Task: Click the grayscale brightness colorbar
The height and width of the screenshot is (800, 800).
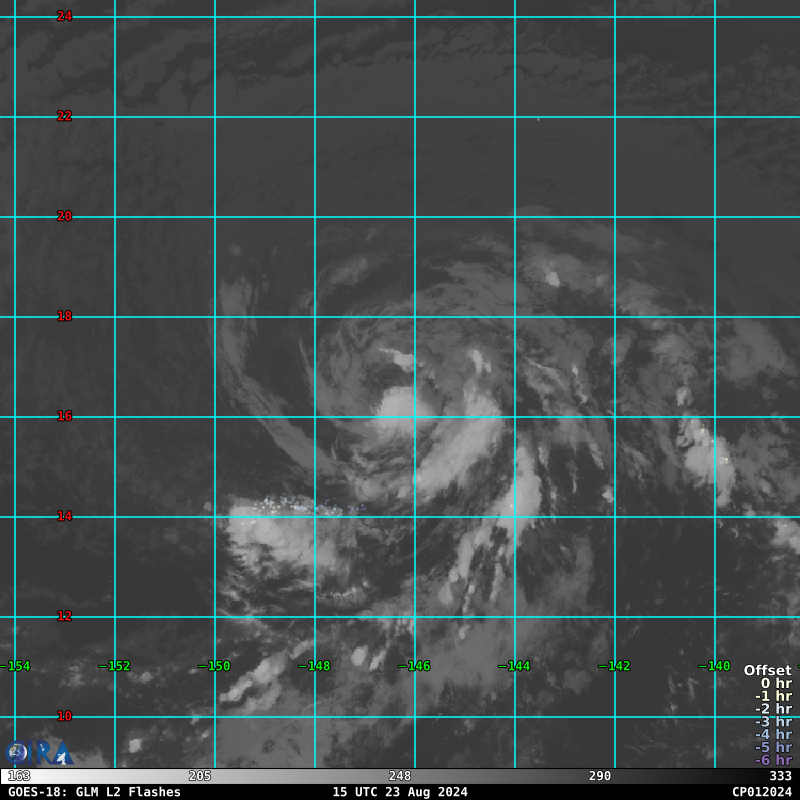Action: (400, 776)
